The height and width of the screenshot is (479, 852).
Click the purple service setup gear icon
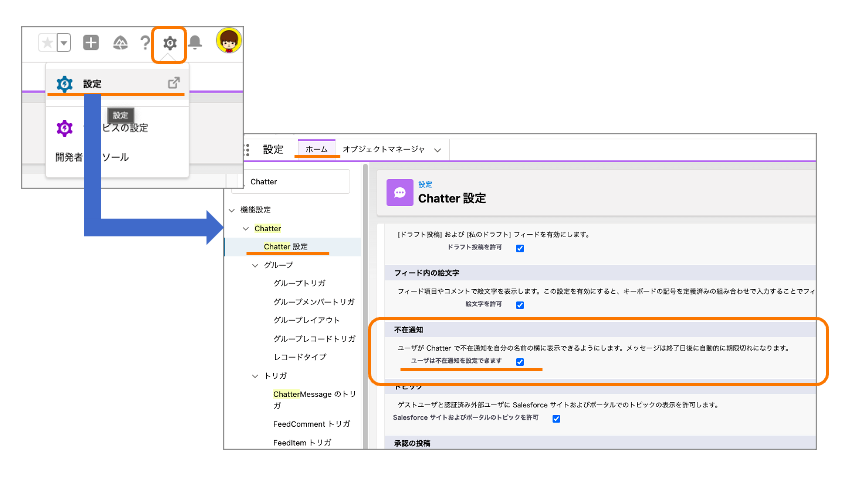(x=65, y=128)
